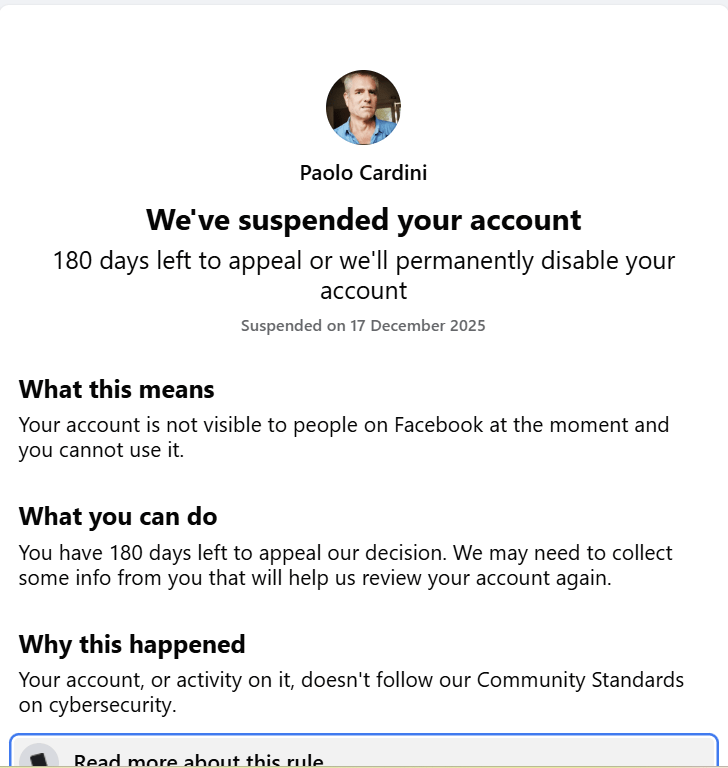Image resolution: width=728 pixels, height=768 pixels.
Task: Click the book icon beside Read more
Action: 39,758
